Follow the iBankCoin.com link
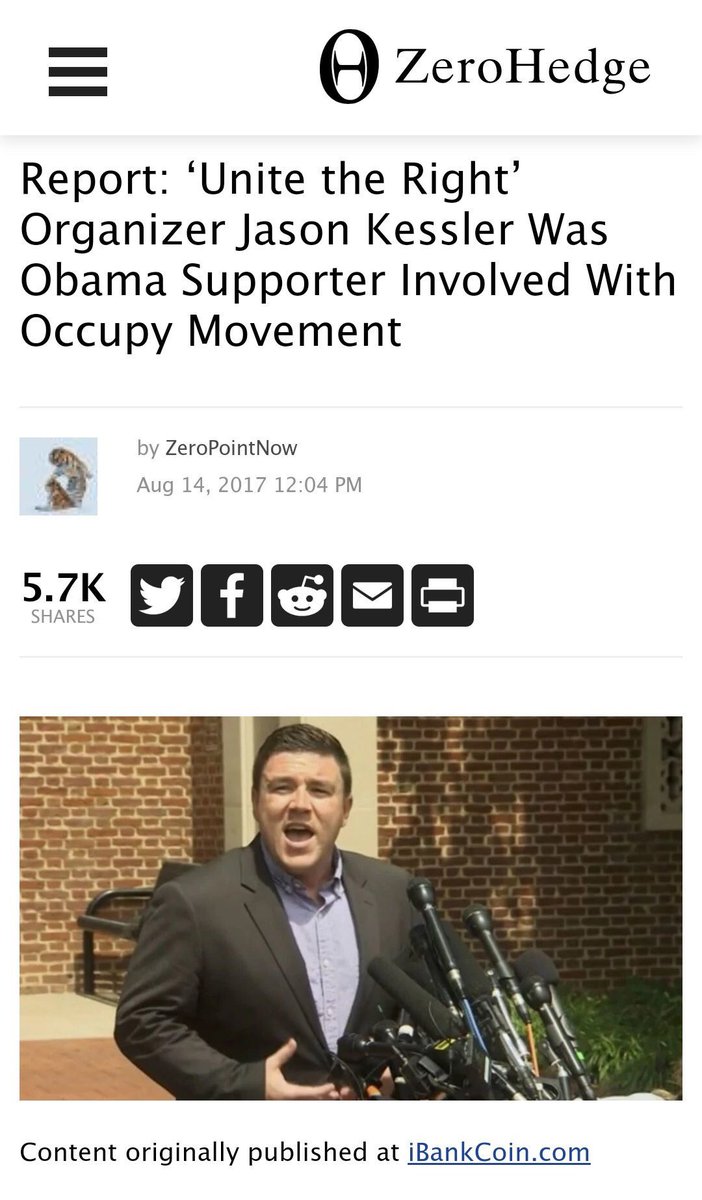702x1200 pixels. (499, 1152)
